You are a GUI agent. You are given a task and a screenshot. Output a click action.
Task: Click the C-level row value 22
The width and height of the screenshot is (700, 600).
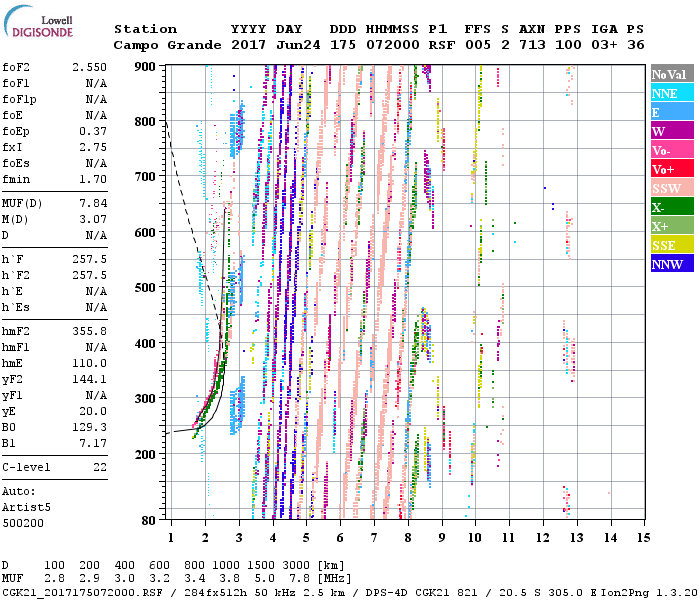click(100, 467)
